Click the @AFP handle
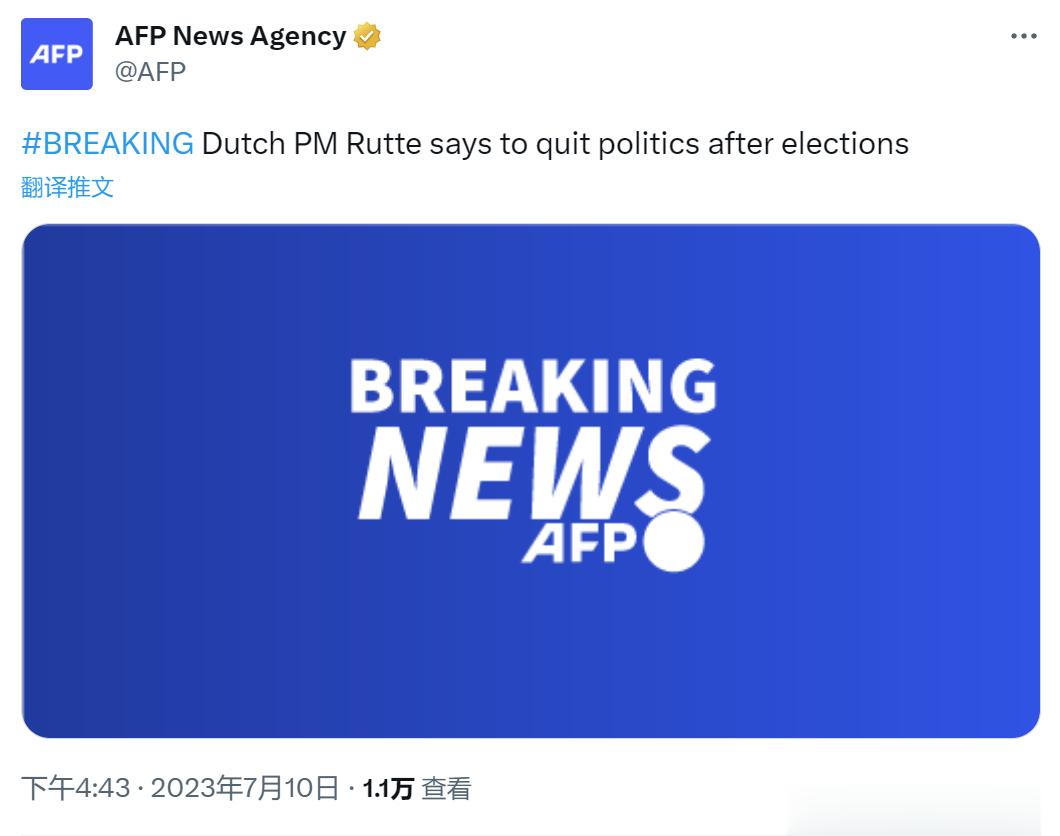1060x836 pixels. [x=150, y=71]
